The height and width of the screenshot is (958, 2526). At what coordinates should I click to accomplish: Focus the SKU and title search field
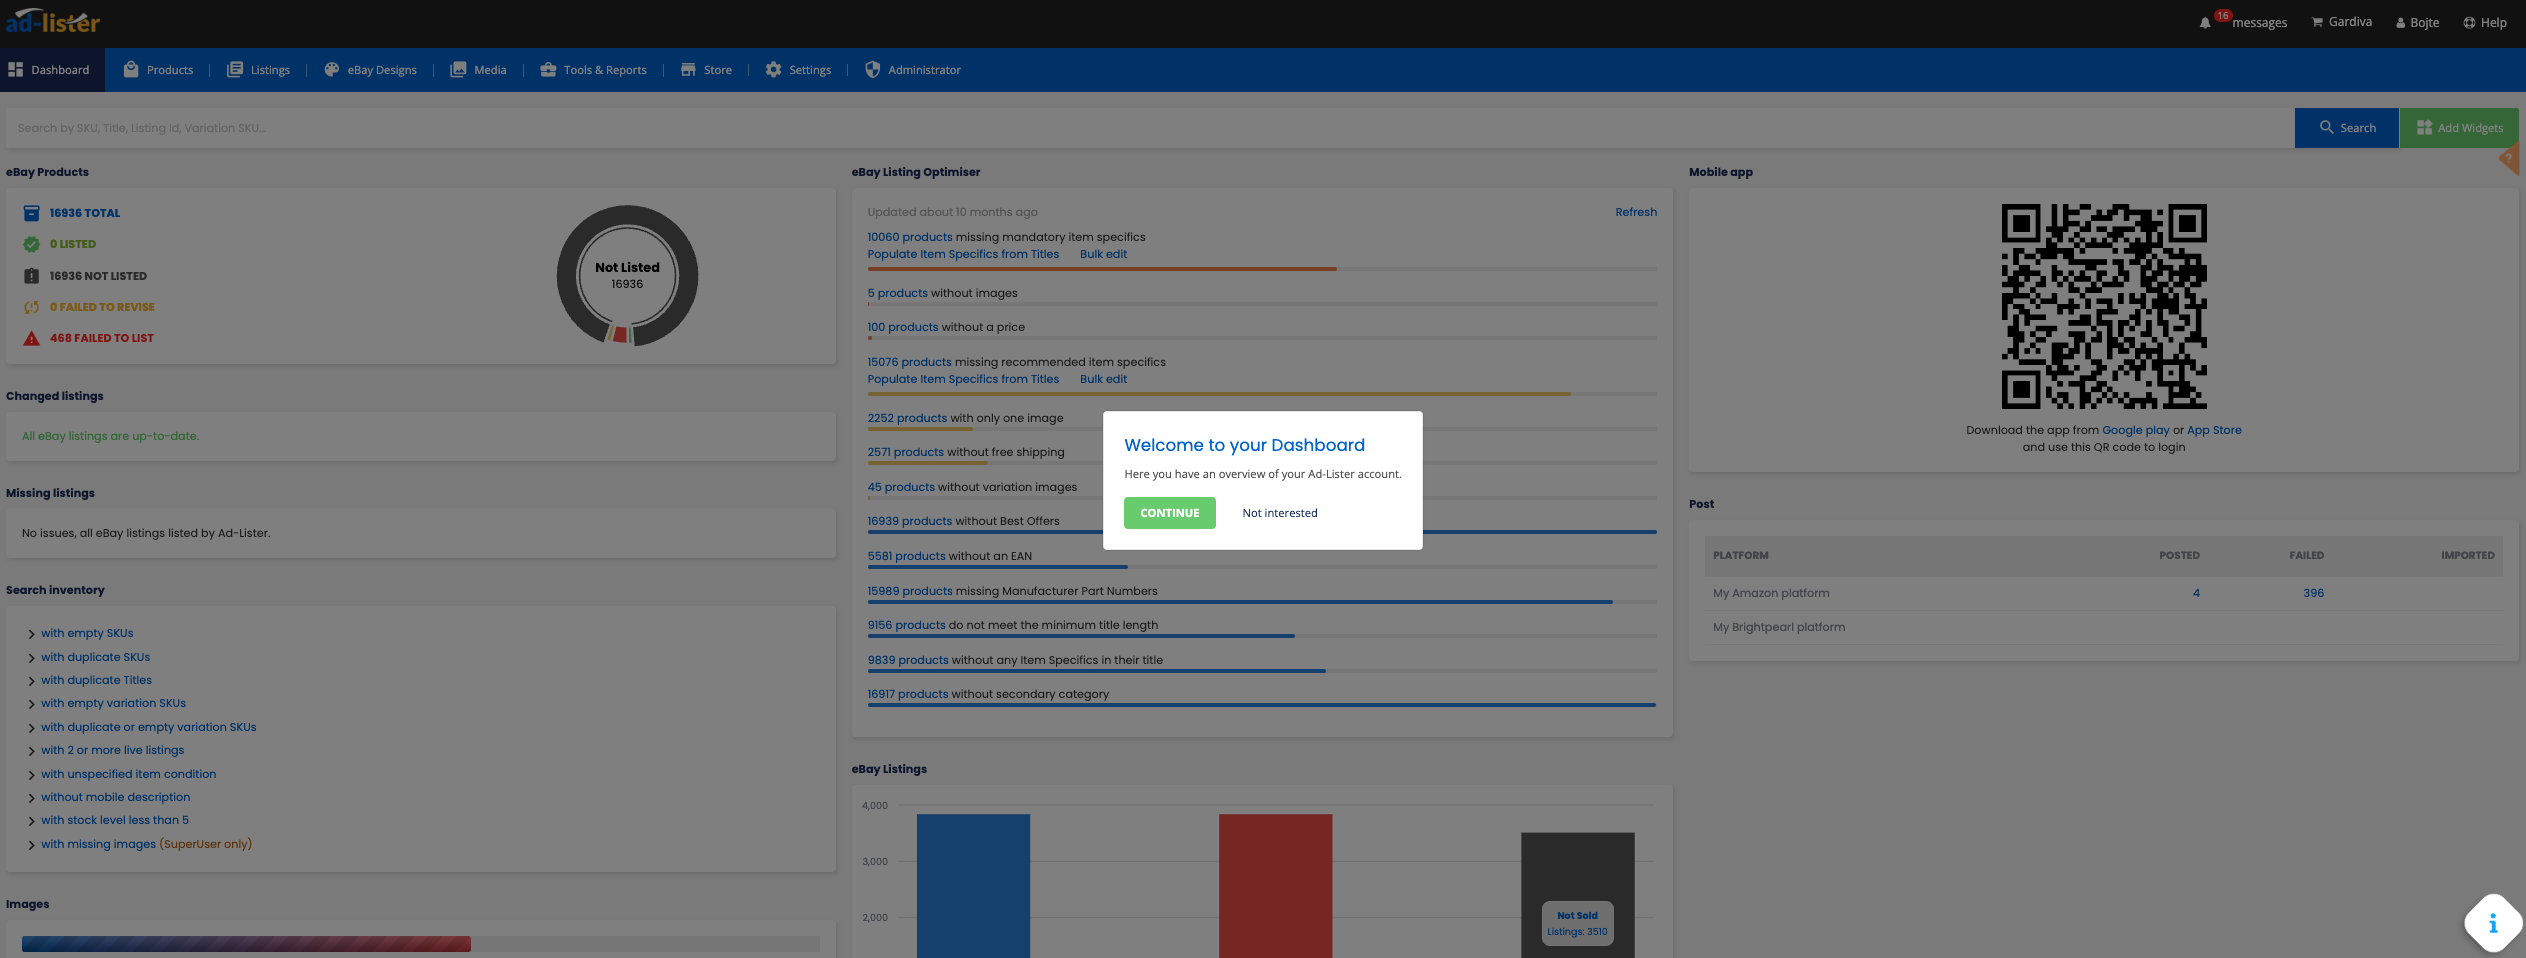(x=1150, y=128)
